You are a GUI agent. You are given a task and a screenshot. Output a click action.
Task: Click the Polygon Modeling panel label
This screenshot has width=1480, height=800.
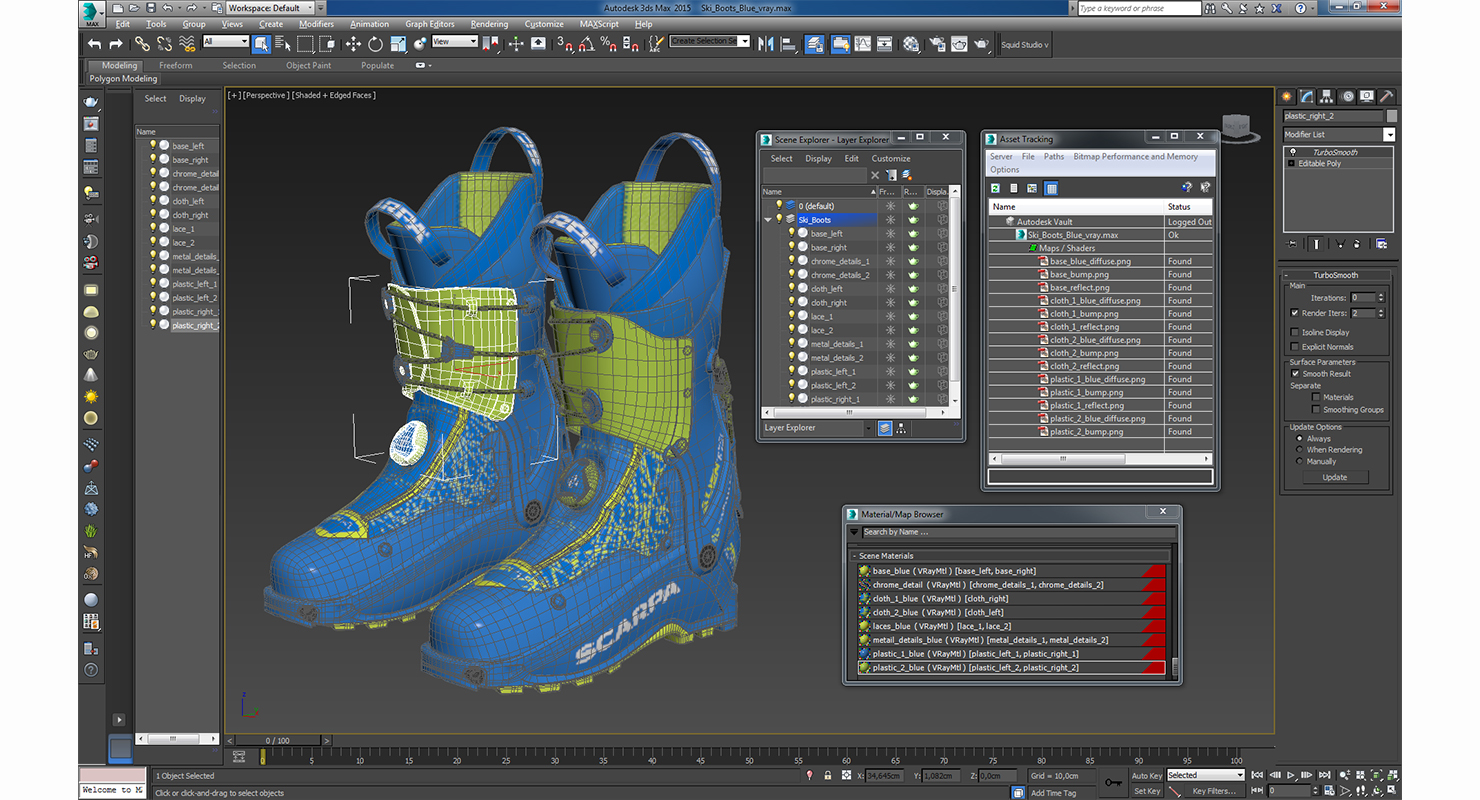click(123, 79)
